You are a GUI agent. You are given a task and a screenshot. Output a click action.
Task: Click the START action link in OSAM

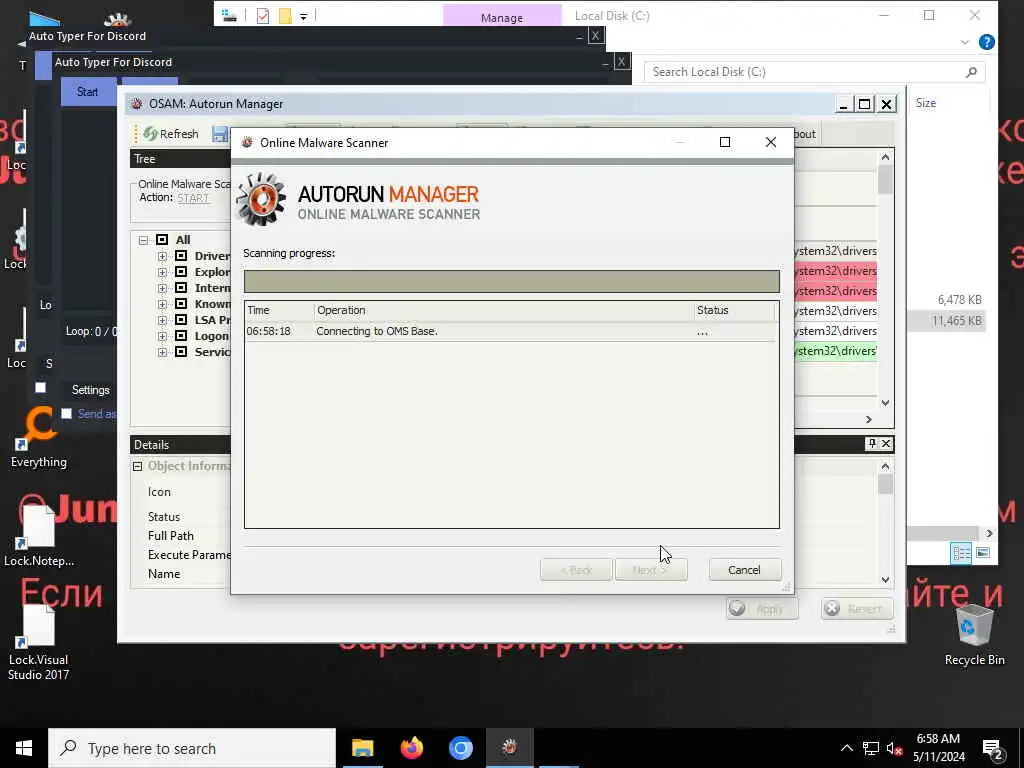point(193,198)
